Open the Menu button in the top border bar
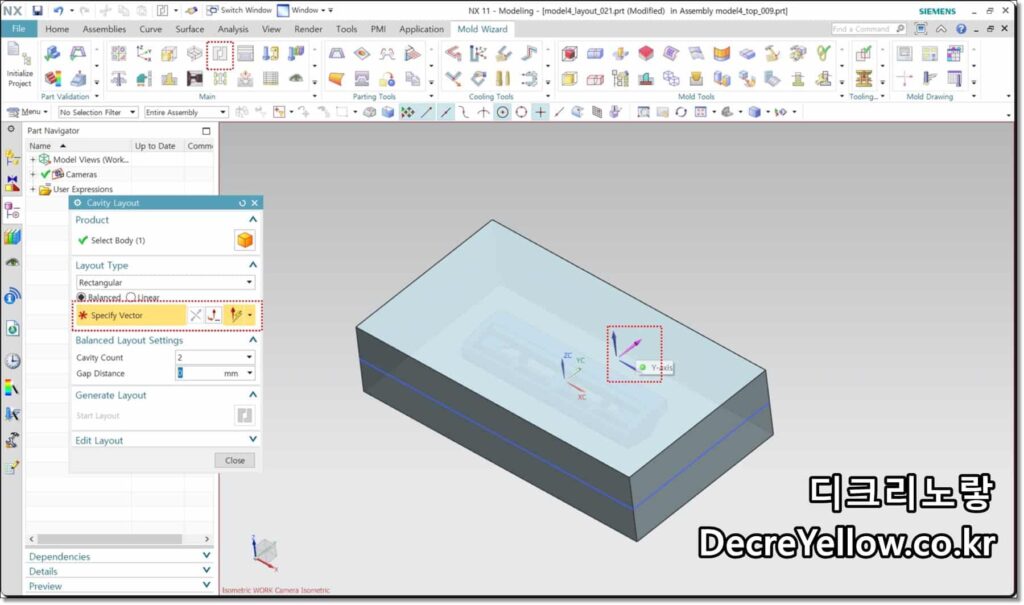Screen dimensions: 1024x605 point(27,112)
